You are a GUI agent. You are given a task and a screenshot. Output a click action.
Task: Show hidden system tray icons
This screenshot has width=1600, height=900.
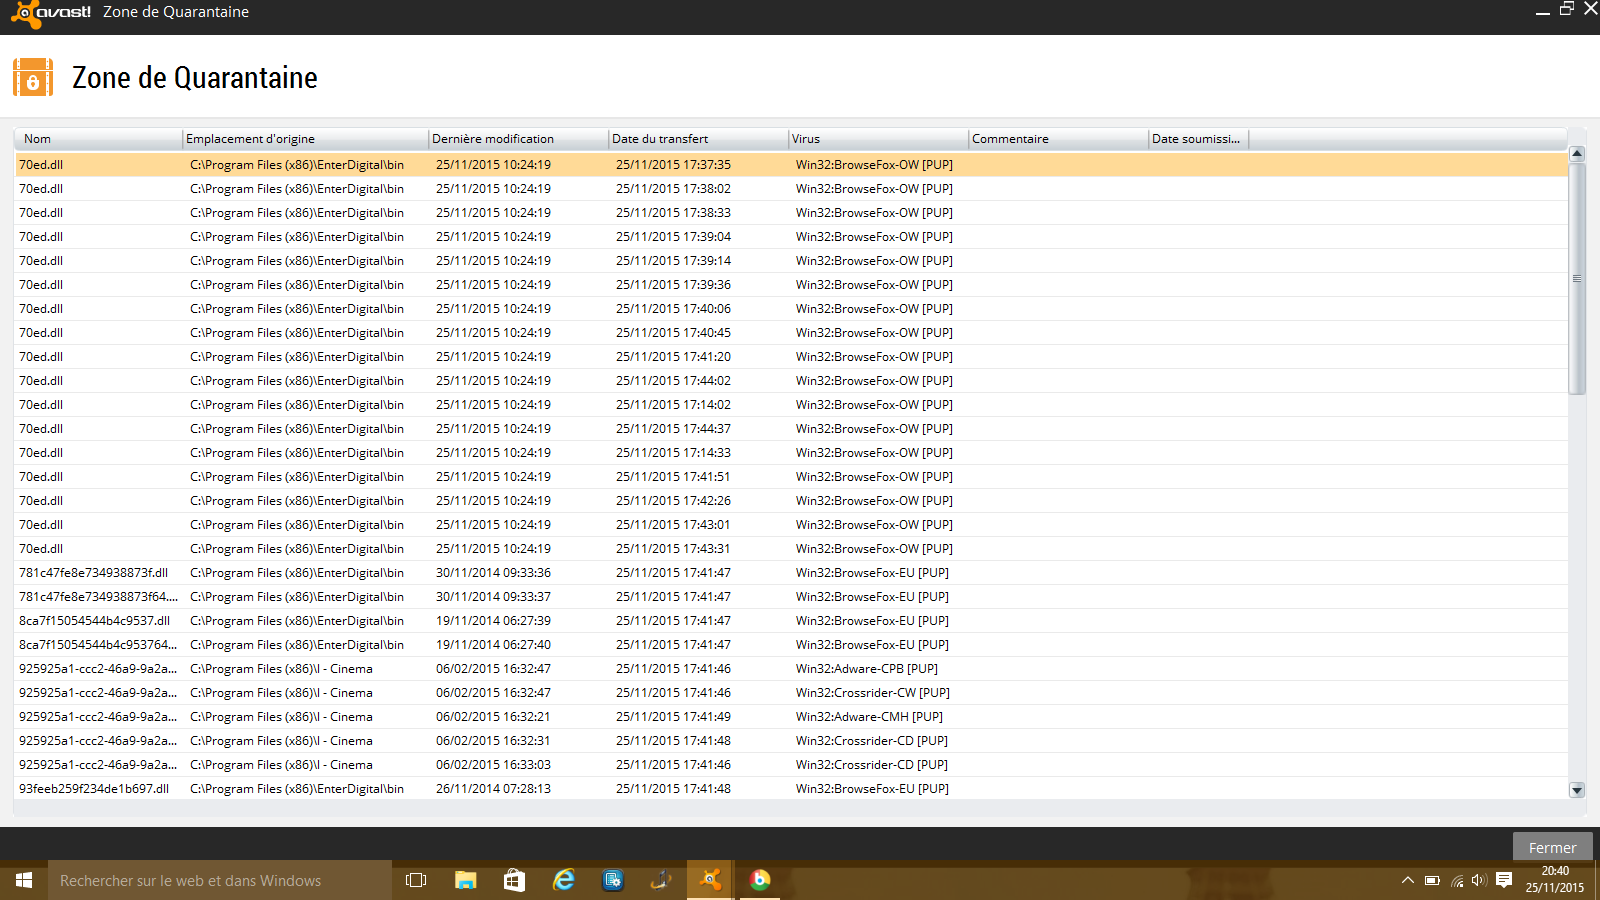click(1407, 880)
